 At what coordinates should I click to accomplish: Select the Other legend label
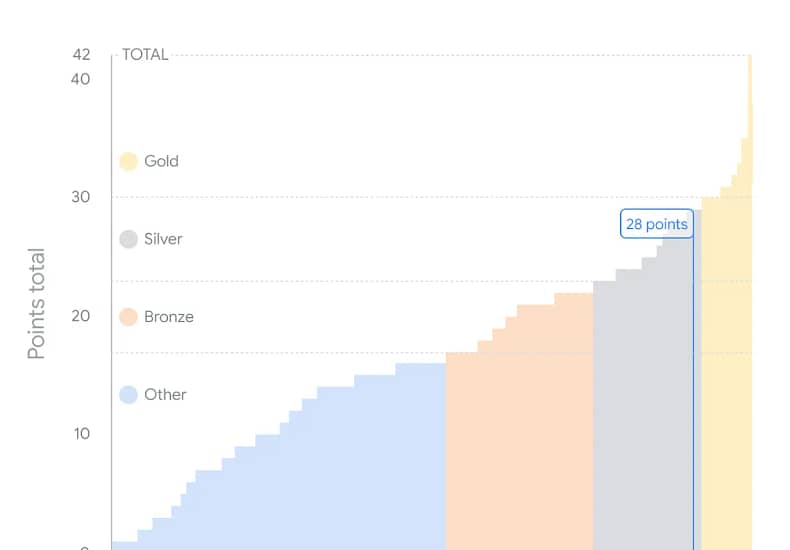(x=165, y=394)
